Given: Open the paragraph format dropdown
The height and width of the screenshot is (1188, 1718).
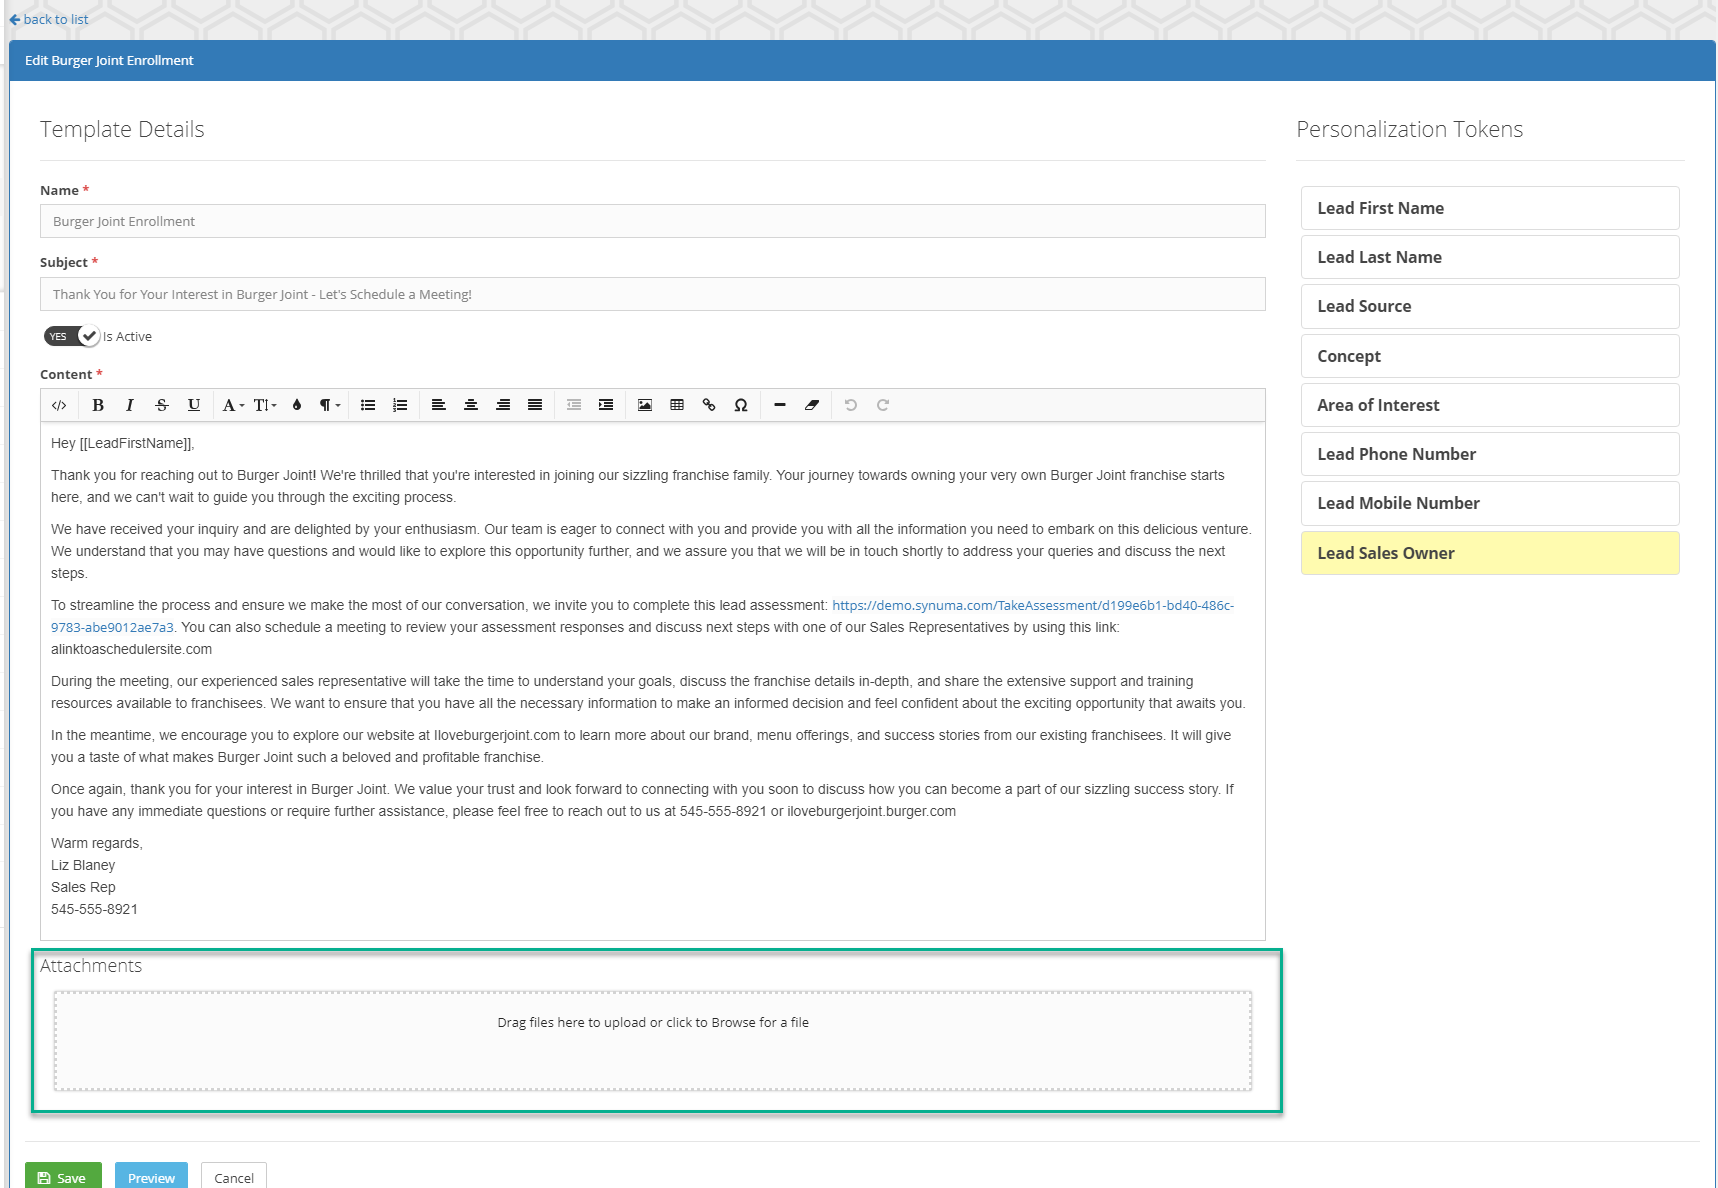Looking at the screenshot, I should pyautogui.click(x=329, y=405).
